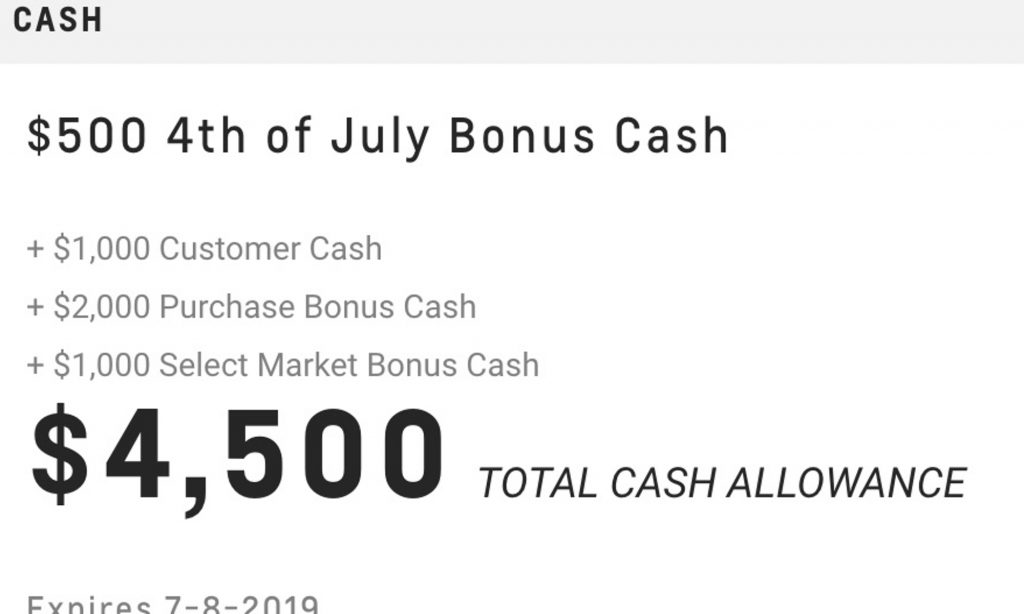Click the $4,500 total amount

coord(238,457)
